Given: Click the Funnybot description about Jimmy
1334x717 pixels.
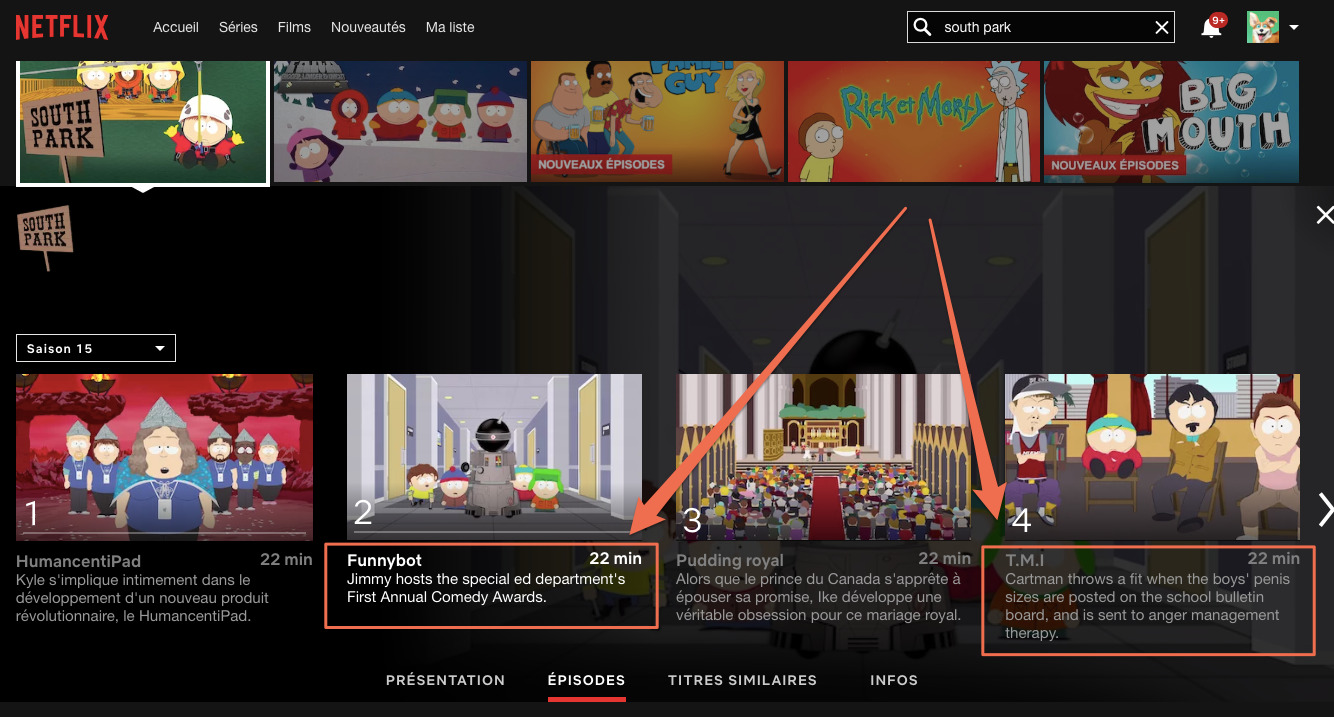Looking at the screenshot, I should tap(486, 588).
